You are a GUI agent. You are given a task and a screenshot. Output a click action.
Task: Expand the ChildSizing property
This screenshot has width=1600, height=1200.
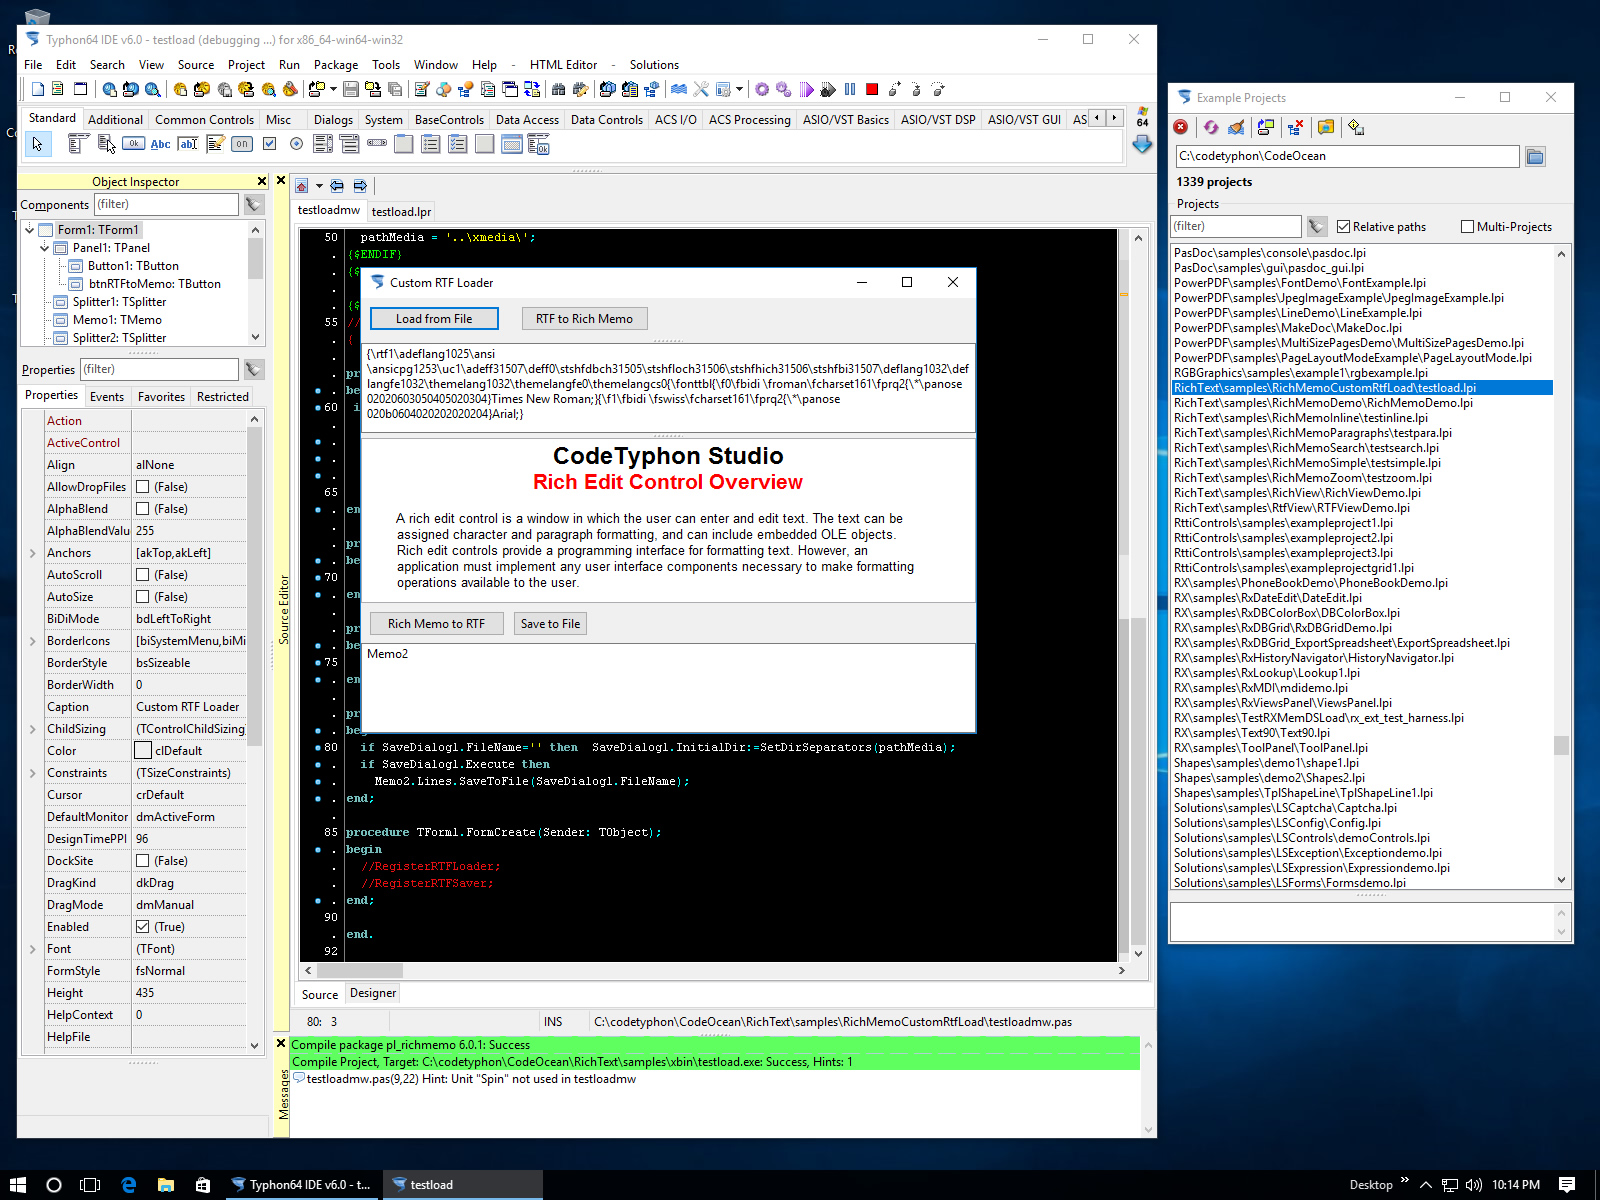click(32, 729)
